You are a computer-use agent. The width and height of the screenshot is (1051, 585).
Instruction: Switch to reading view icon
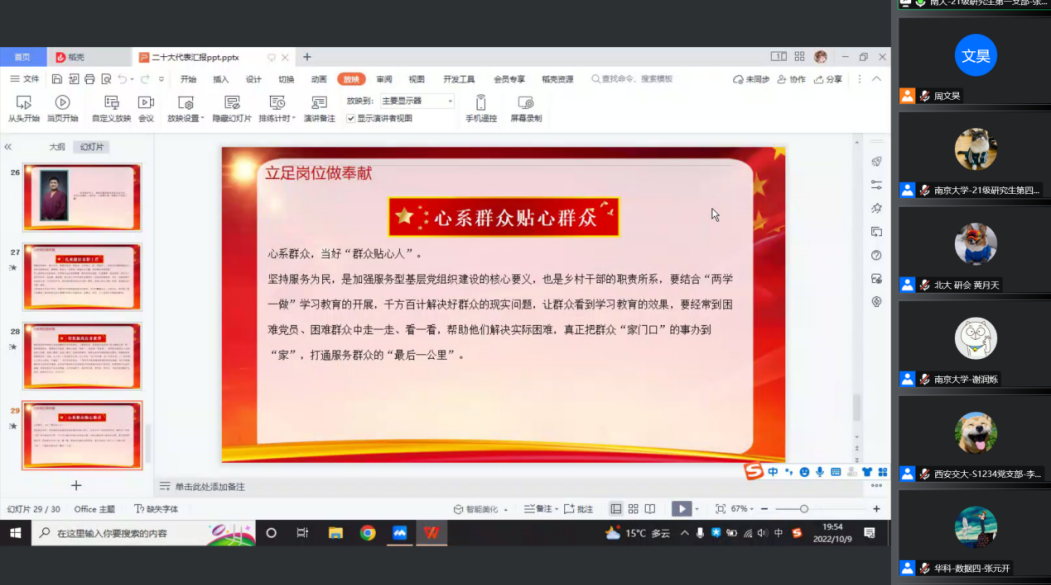coord(650,509)
